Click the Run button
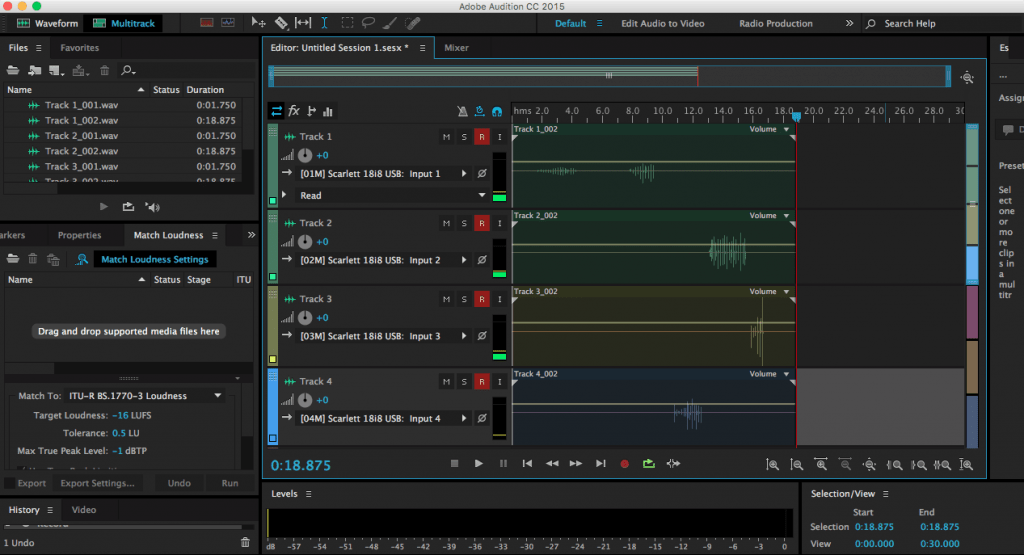The image size is (1024, 555). pos(230,483)
